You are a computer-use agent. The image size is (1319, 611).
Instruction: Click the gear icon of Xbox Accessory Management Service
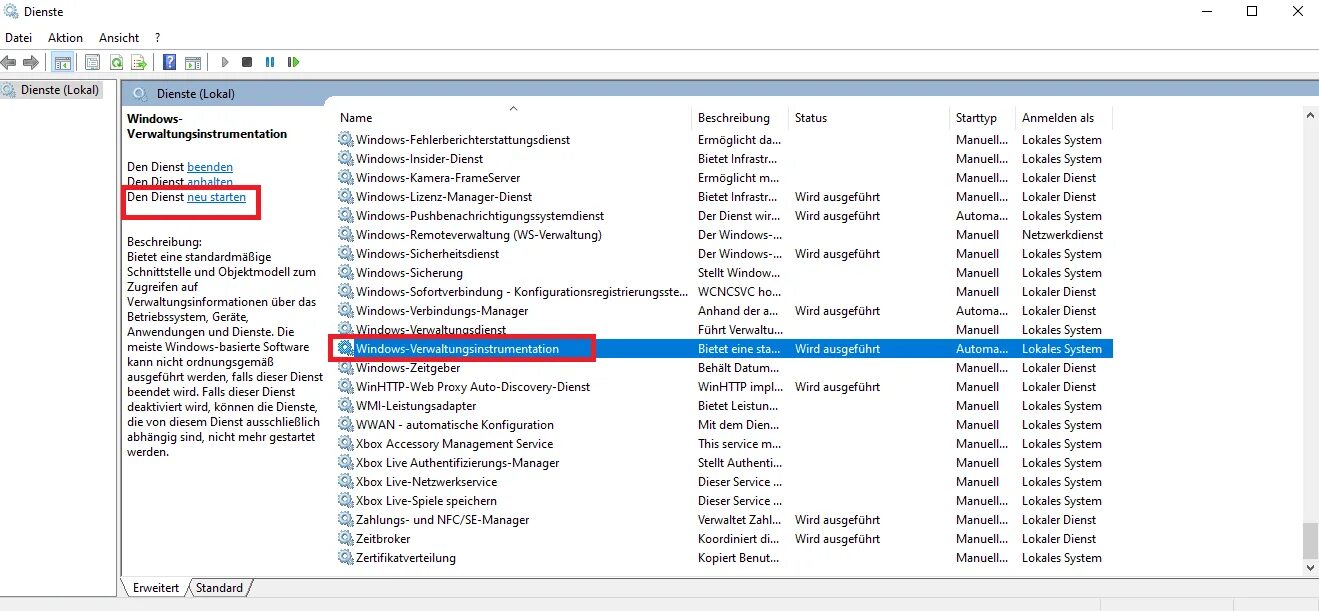coord(346,443)
